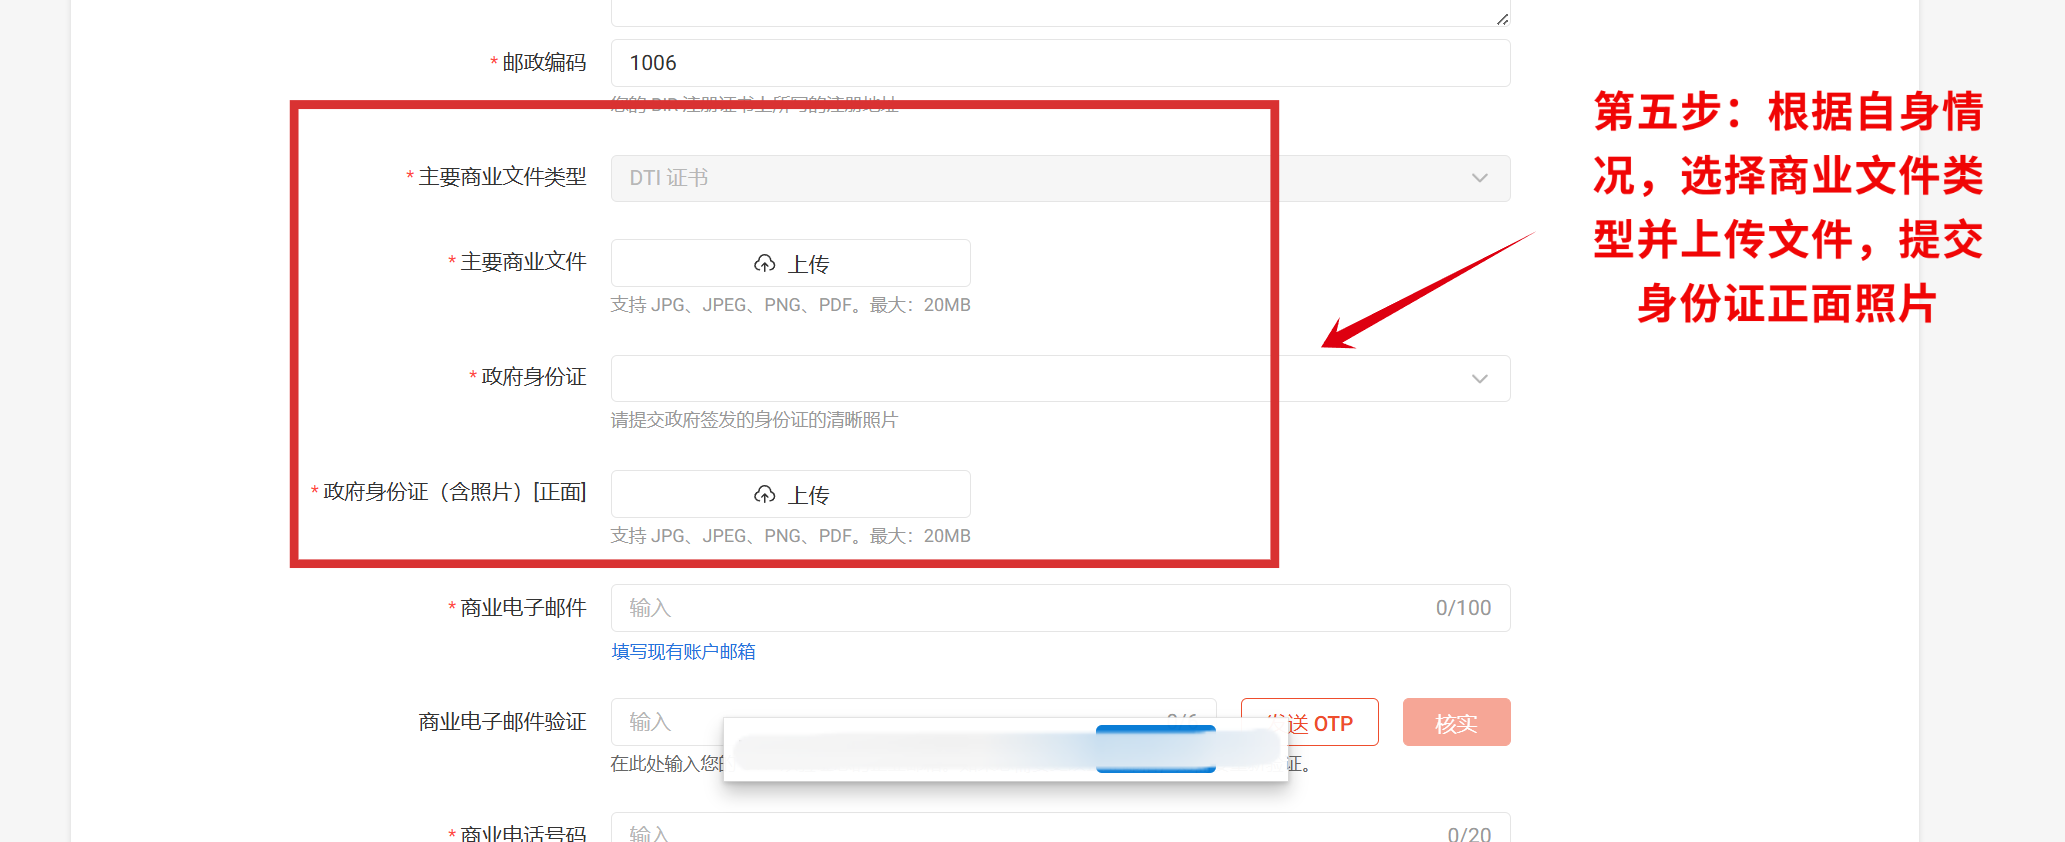This screenshot has width=2065, height=842.
Task: Upload the government ID front photo
Action: (790, 494)
